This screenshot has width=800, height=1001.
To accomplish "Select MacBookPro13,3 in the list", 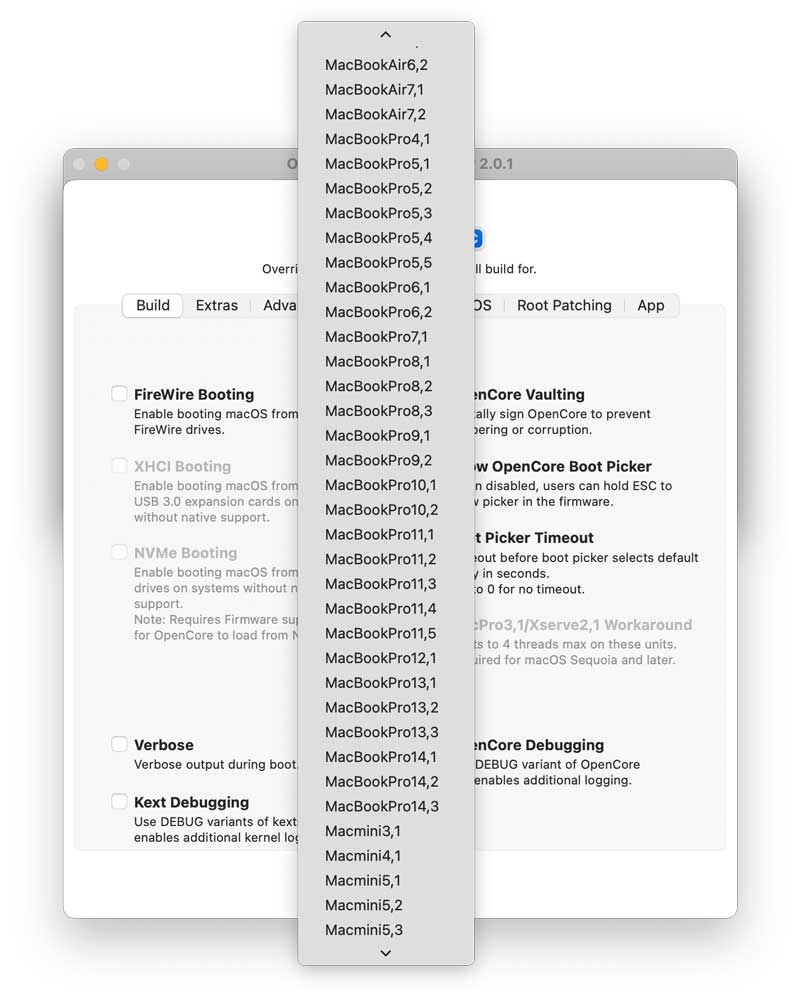I will pos(386,733).
